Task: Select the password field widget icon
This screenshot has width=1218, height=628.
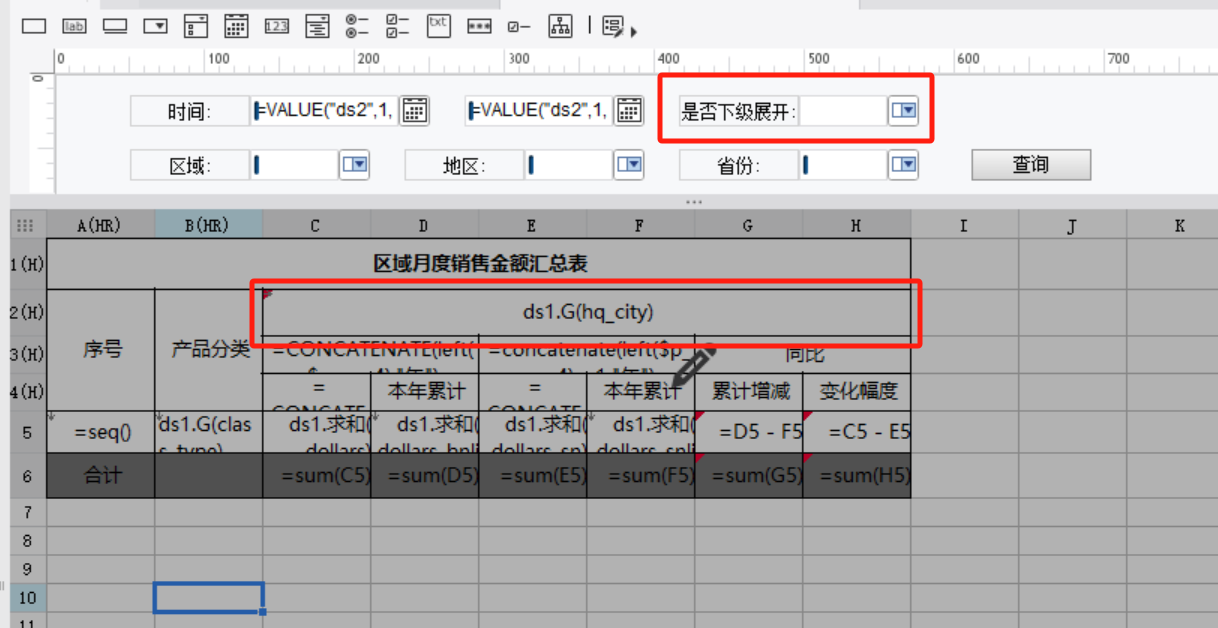Action: [x=479, y=26]
